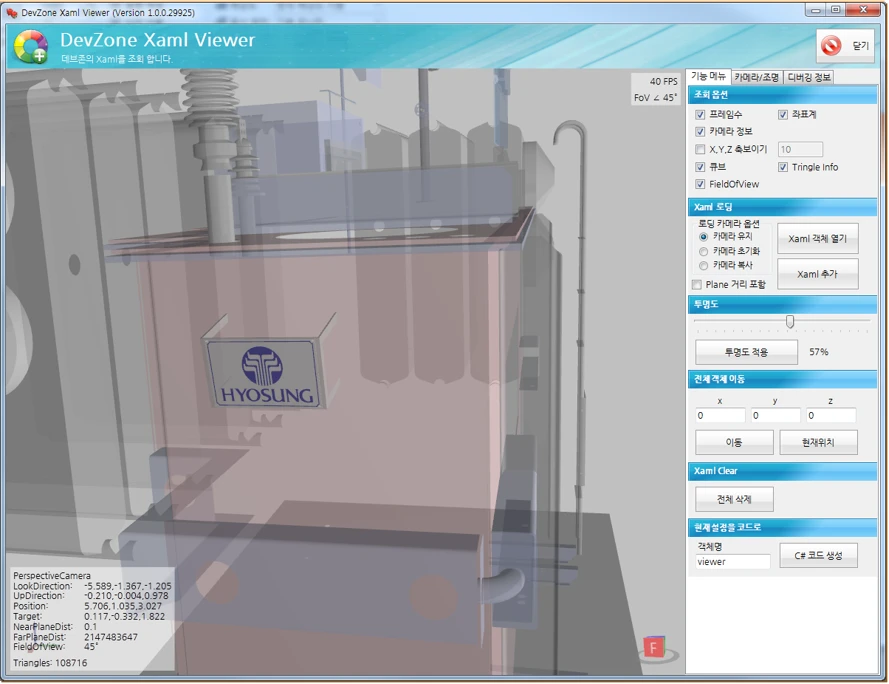The height and width of the screenshot is (684, 889).
Task: Click the 57% transparency value
Action: (818, 352)
